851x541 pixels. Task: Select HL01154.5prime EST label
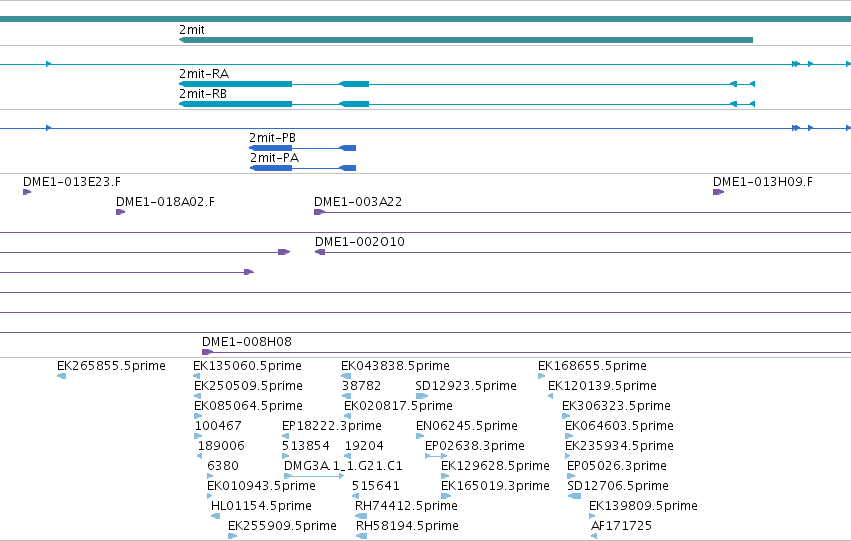click(262, 506)
